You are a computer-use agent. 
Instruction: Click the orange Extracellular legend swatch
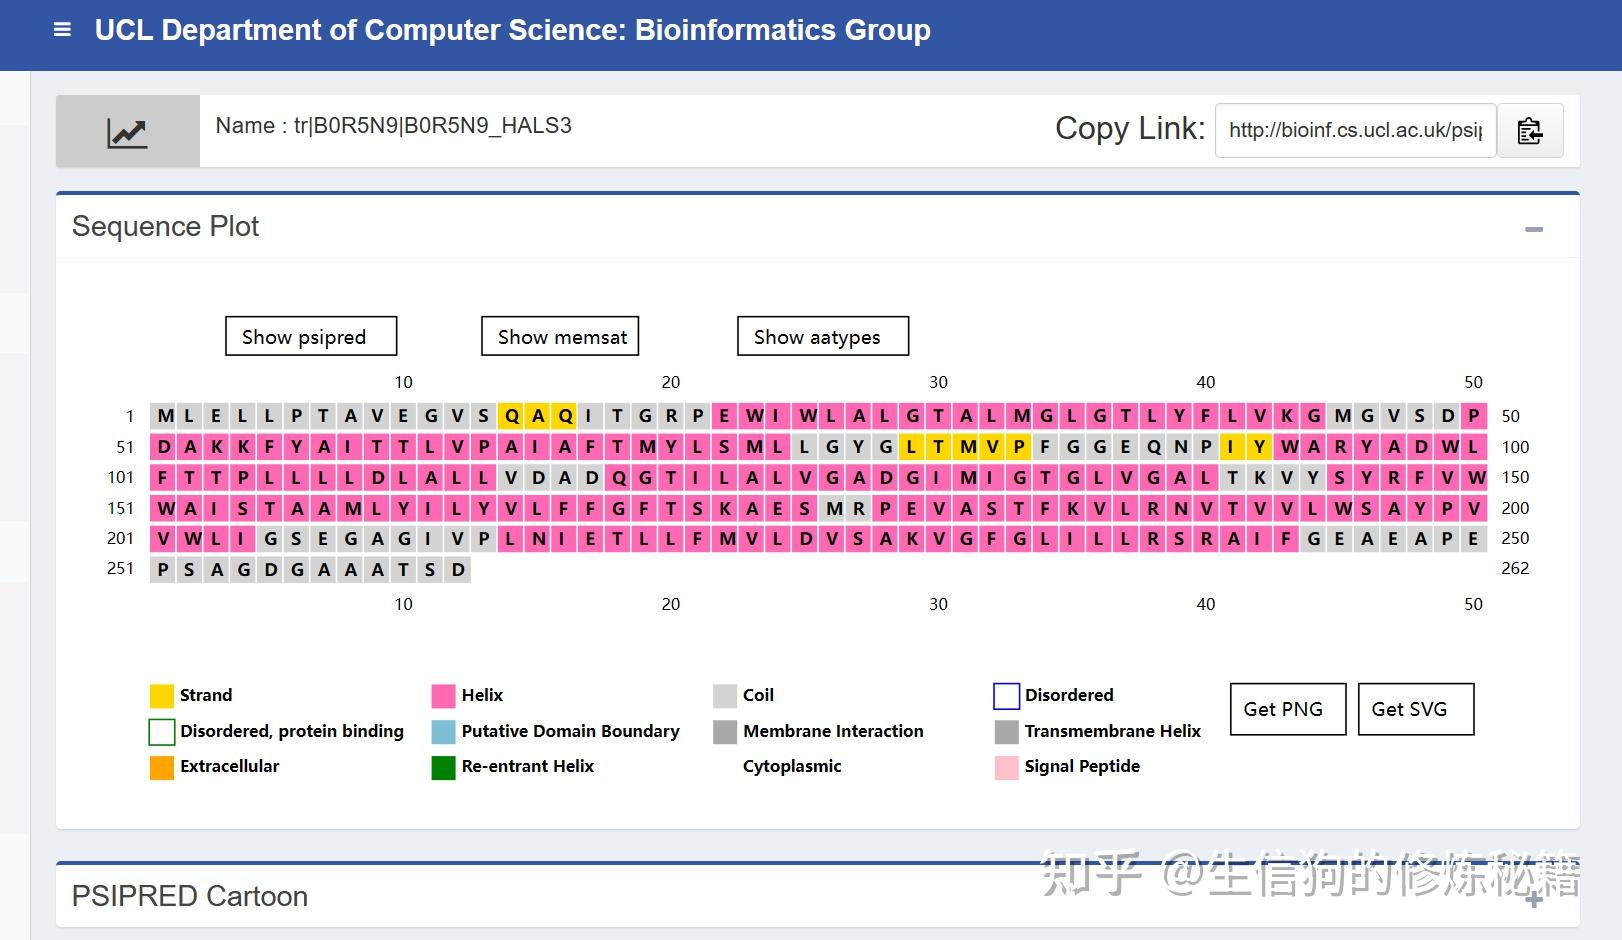(x=162, y=767)
